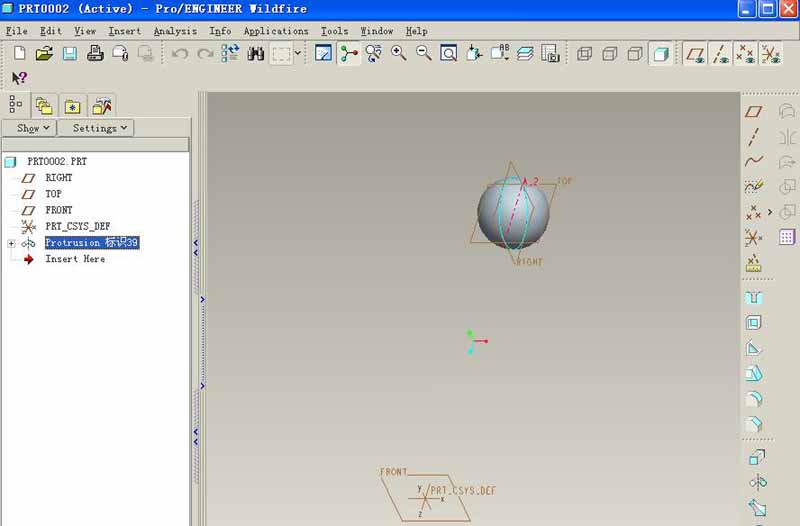Select PRT_CSYS_DEF in model tree
800x526 pixels.
(78, 227)
